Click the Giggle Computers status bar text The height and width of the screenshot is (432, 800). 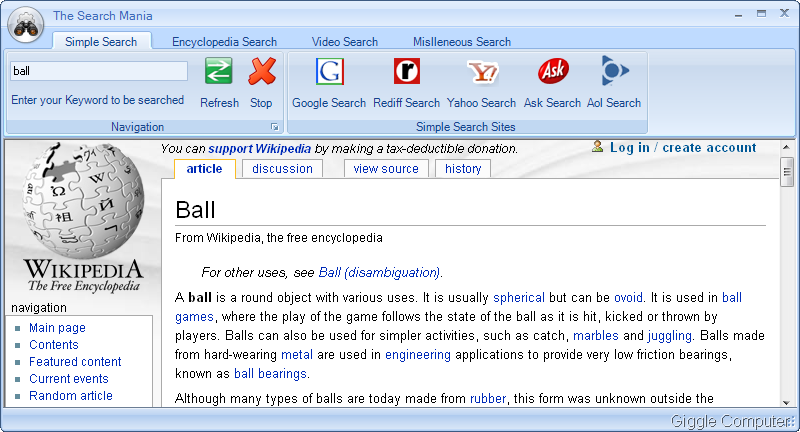(x=732, y=421)
